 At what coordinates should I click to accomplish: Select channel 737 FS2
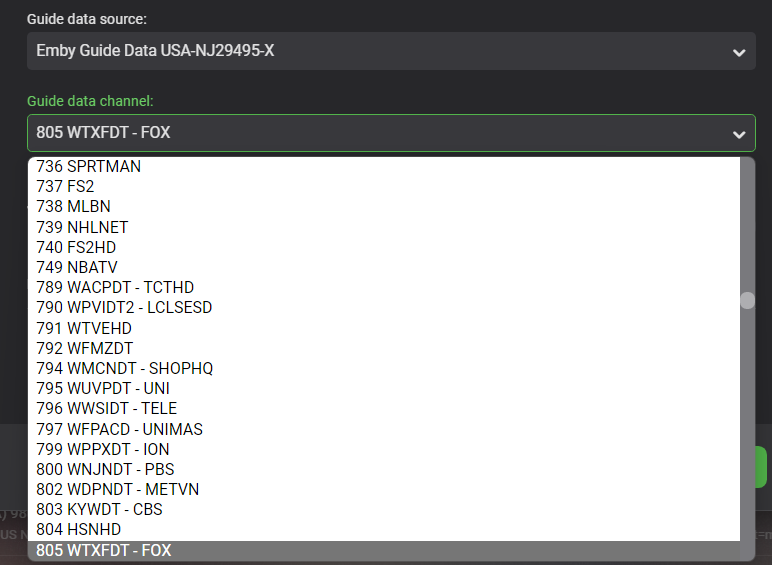coord(384,187)
